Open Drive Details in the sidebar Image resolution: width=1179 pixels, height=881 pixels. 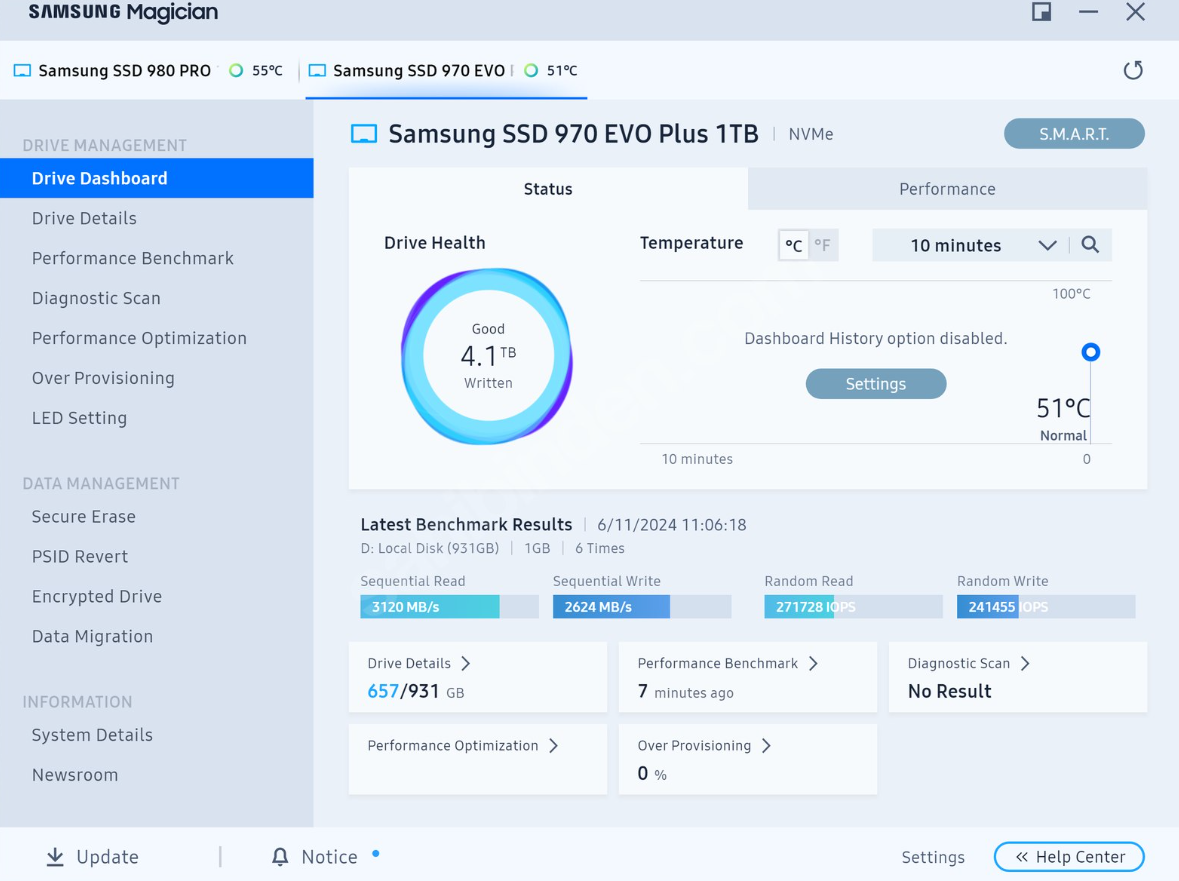pos(84,218)
